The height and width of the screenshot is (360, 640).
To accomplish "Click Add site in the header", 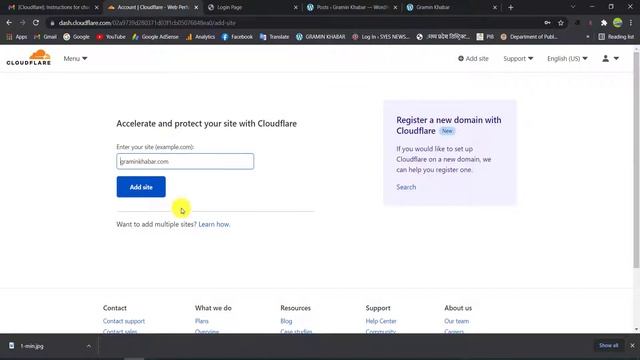I will point(473,58).
